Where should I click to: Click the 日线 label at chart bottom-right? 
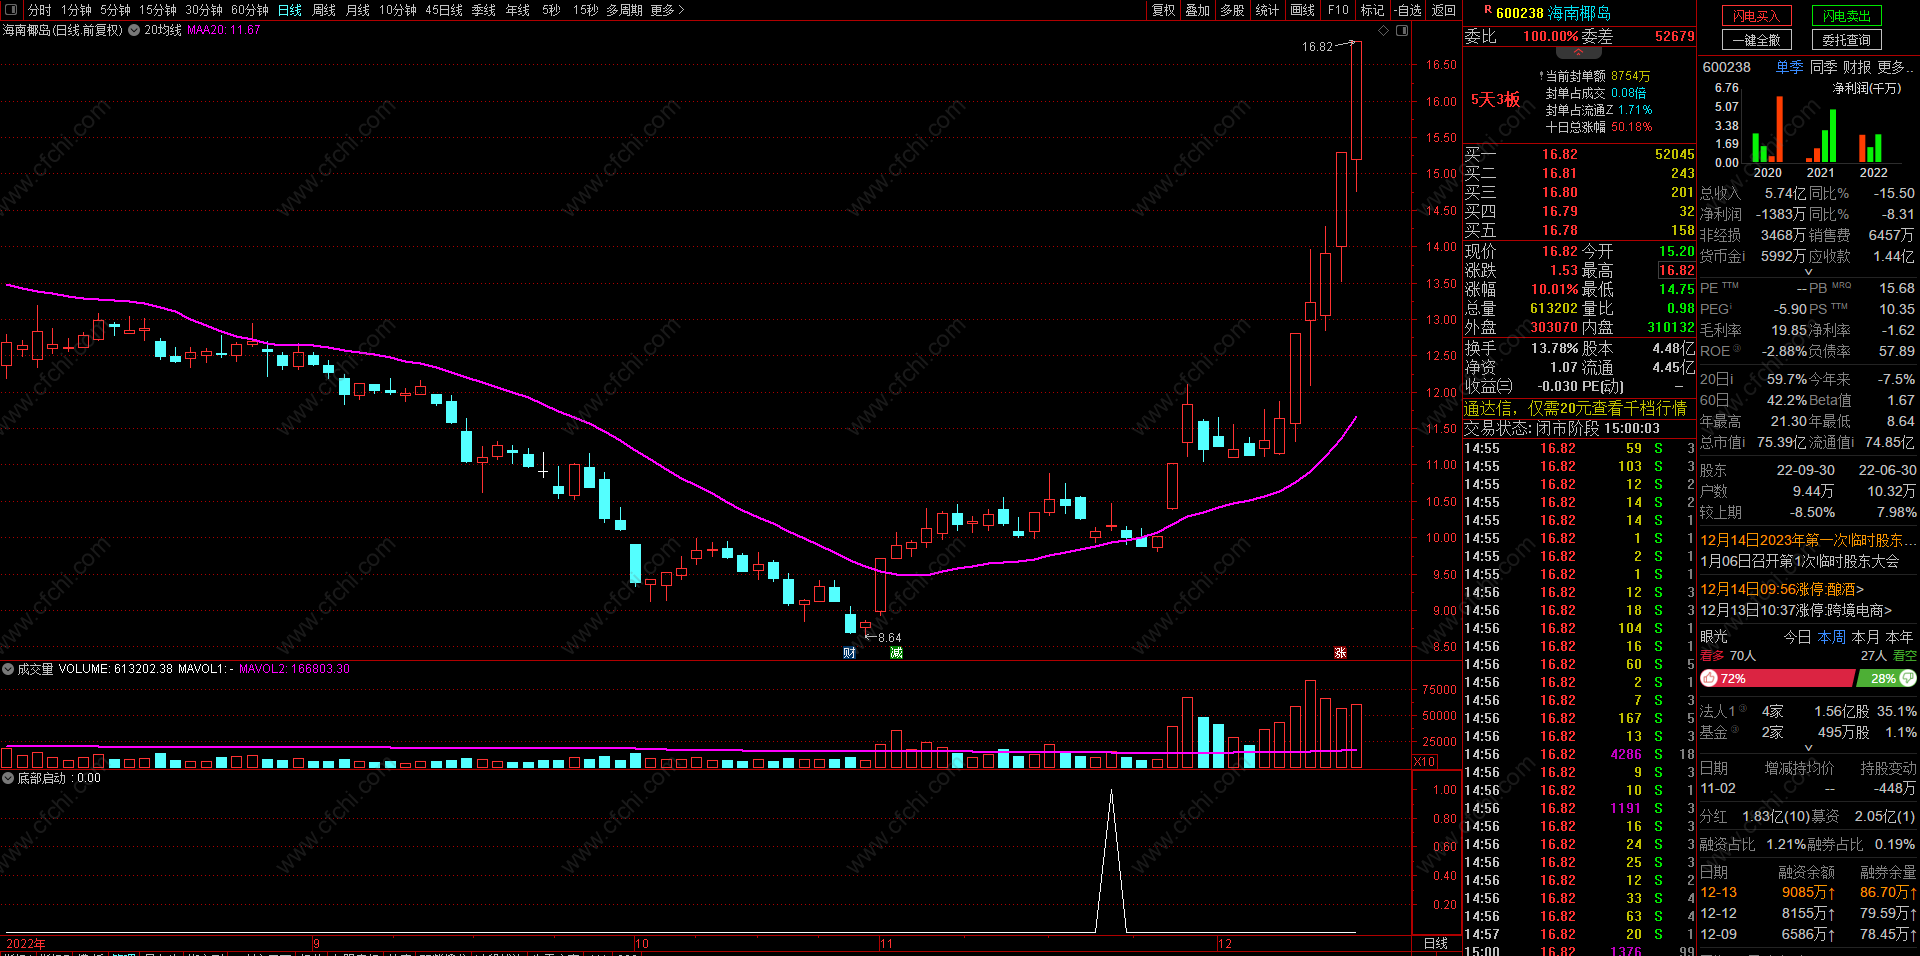click(x=1436, y=943)
